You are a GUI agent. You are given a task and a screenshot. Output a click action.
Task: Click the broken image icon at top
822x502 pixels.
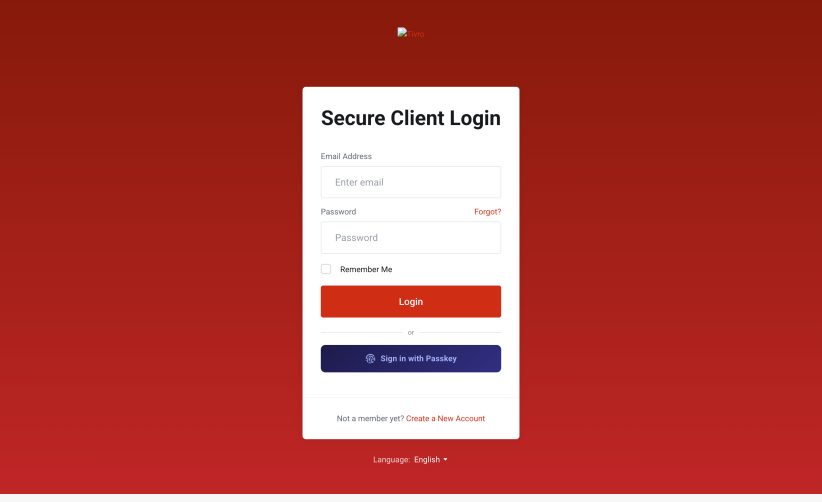coord(402,32)
